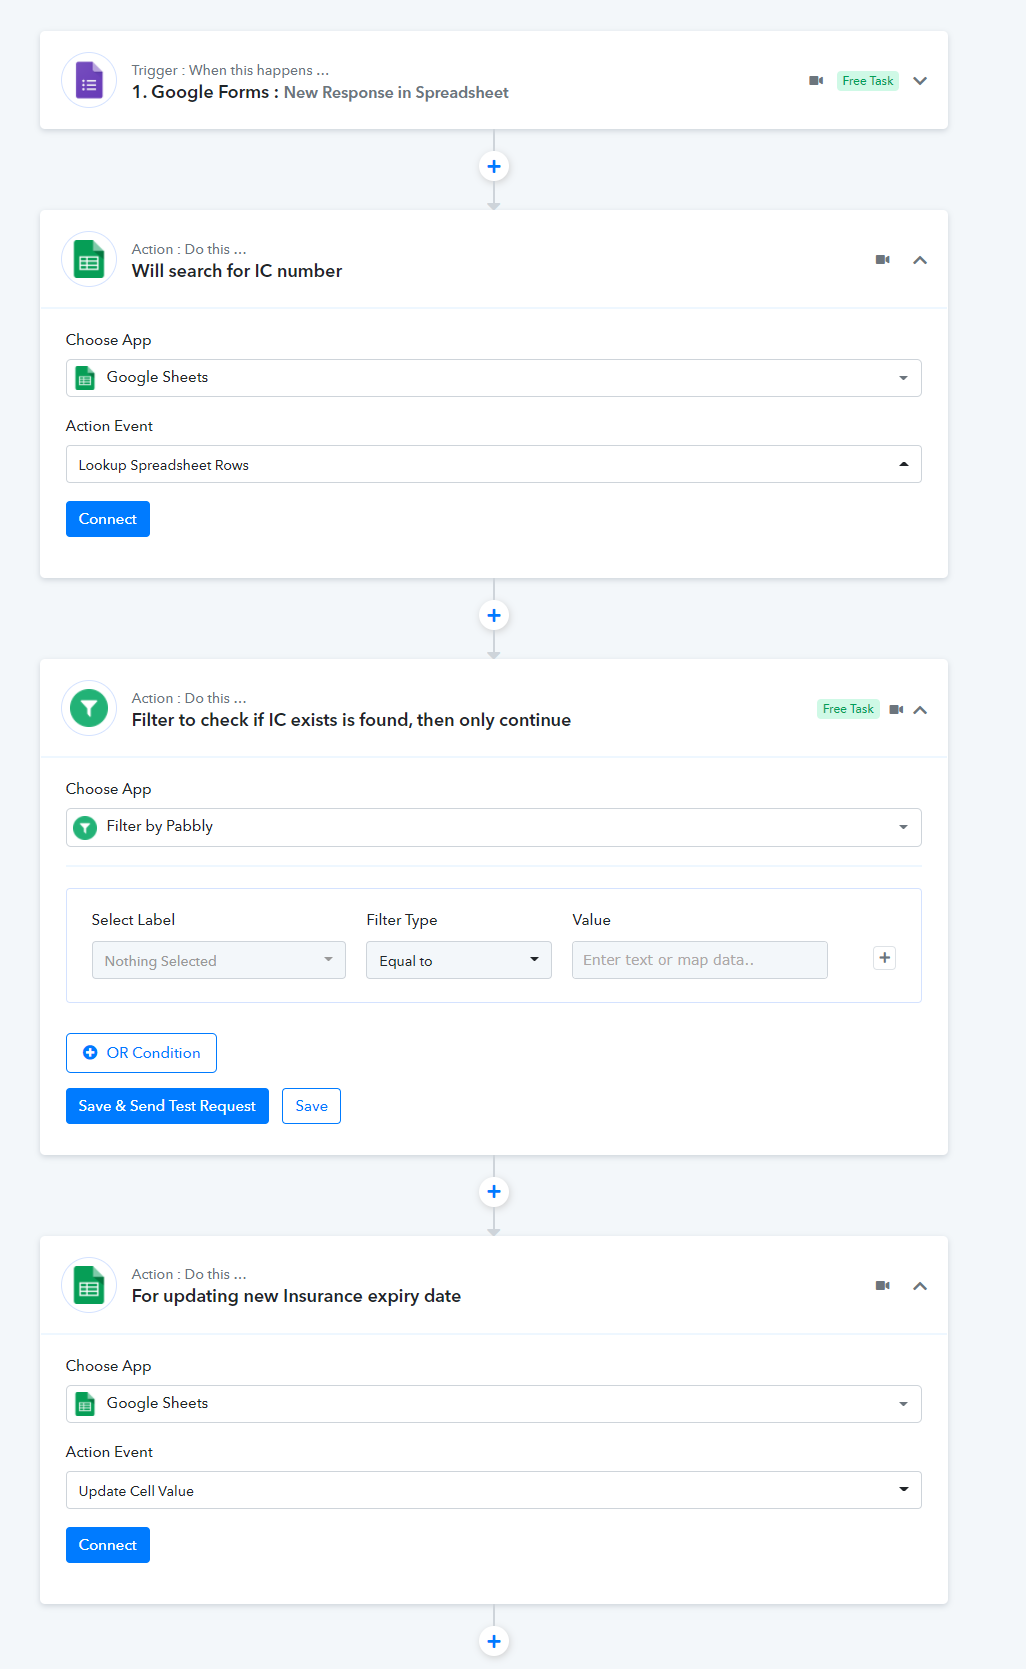Change the 'Equal to' filter type
Viewport: 1026px width, 1669px height.
coord(458,960)
